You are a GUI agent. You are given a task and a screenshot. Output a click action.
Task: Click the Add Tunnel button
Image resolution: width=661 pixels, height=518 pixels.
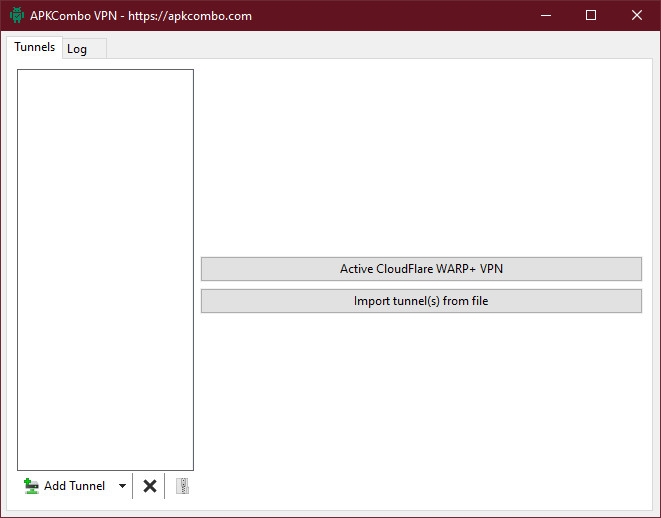[67, 486]
